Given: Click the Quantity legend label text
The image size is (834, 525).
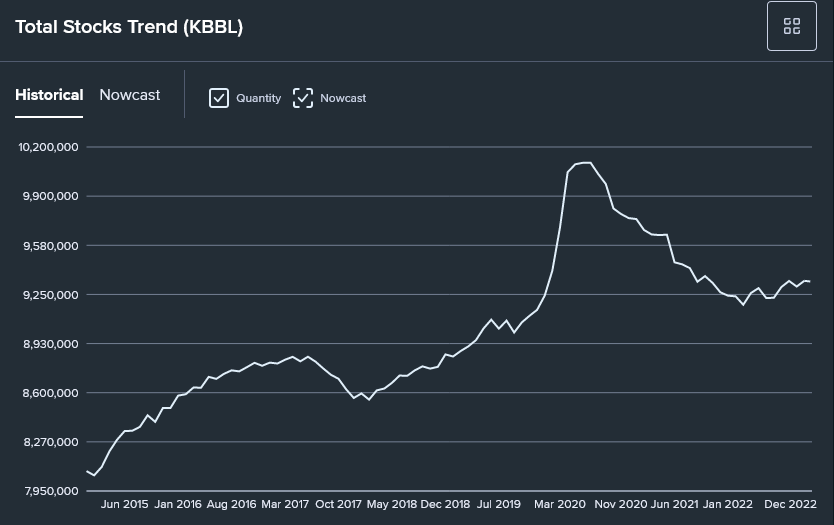Looking at the screenshot, I should pyautogui.click(x=258, y=98).
